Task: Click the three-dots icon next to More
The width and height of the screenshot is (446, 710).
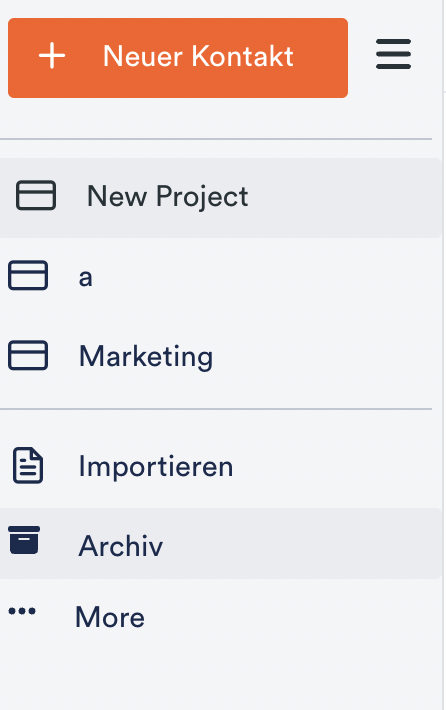Action: pyautogui.click(x=22, y=611)
